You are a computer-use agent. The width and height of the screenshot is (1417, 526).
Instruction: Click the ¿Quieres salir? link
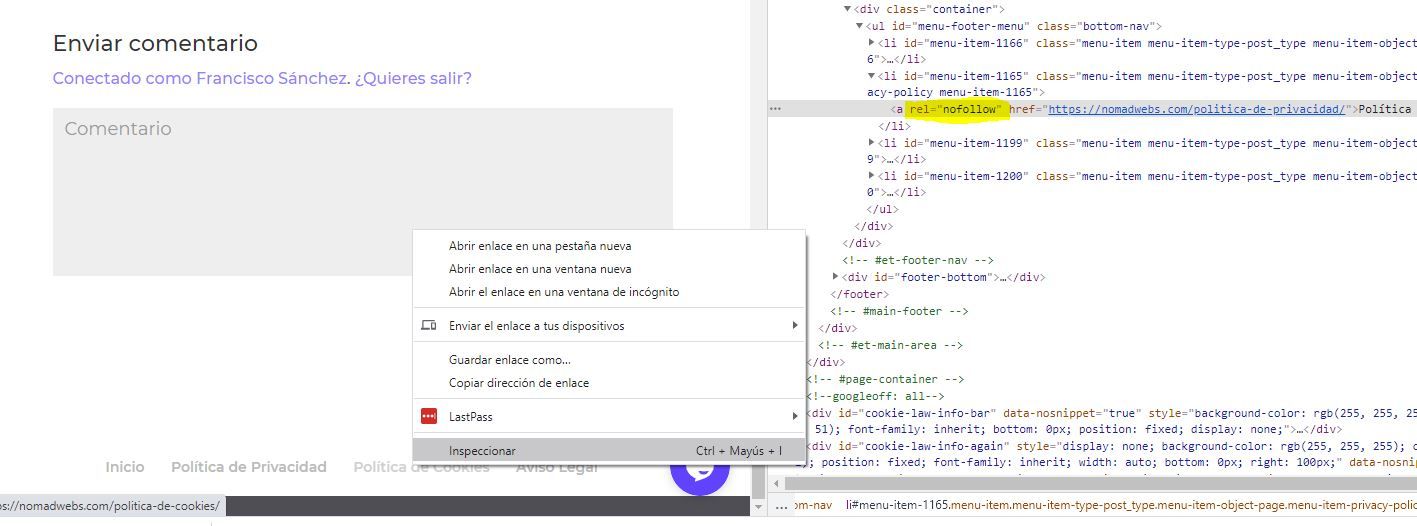[413, 78]
